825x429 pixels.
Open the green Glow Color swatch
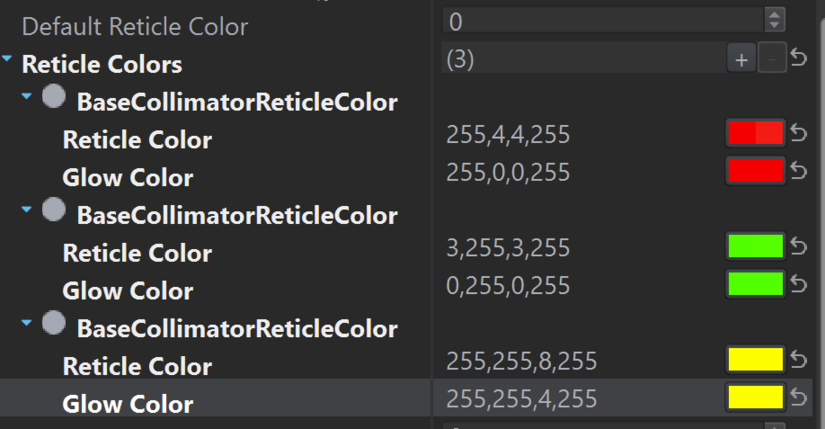tap(755, 285)
